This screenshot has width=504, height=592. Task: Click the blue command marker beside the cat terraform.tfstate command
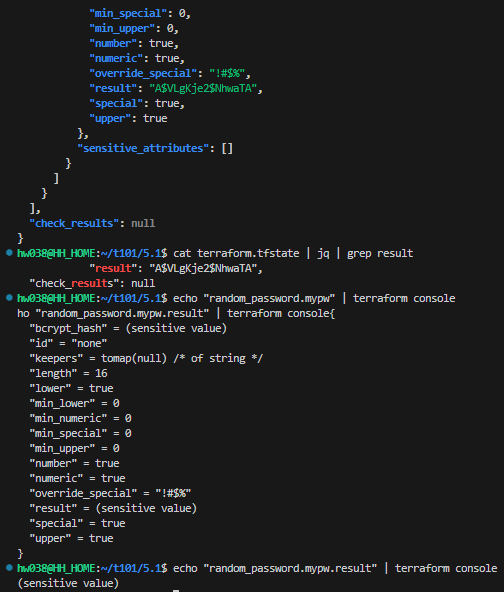9,253
